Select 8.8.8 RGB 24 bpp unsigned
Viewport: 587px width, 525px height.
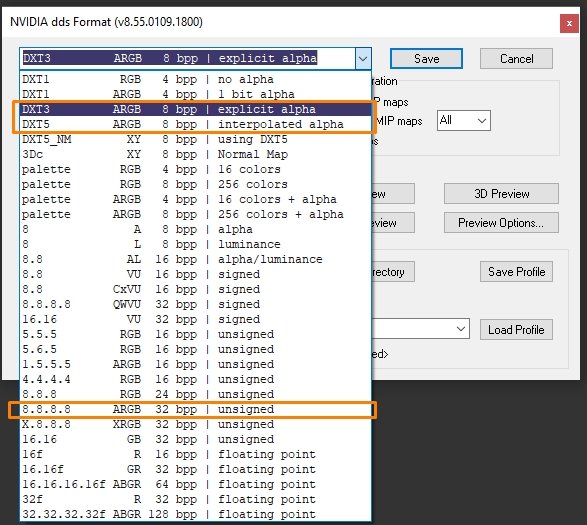(x=195, y=394)
